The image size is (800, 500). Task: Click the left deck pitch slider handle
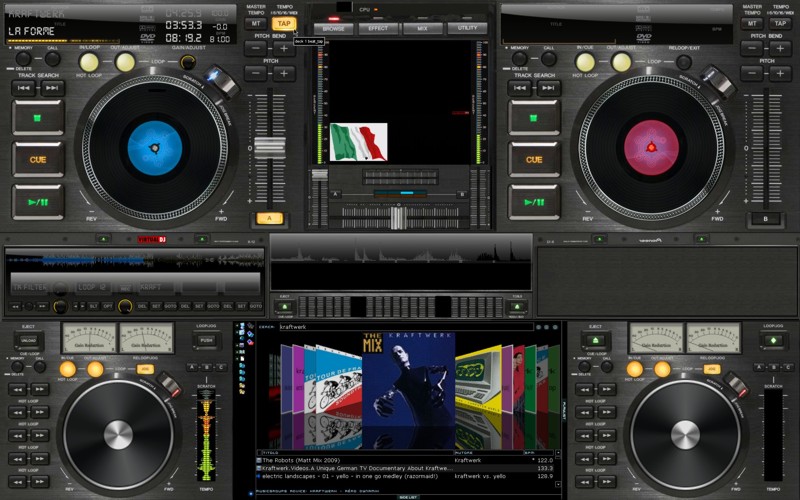pos(269,147)
